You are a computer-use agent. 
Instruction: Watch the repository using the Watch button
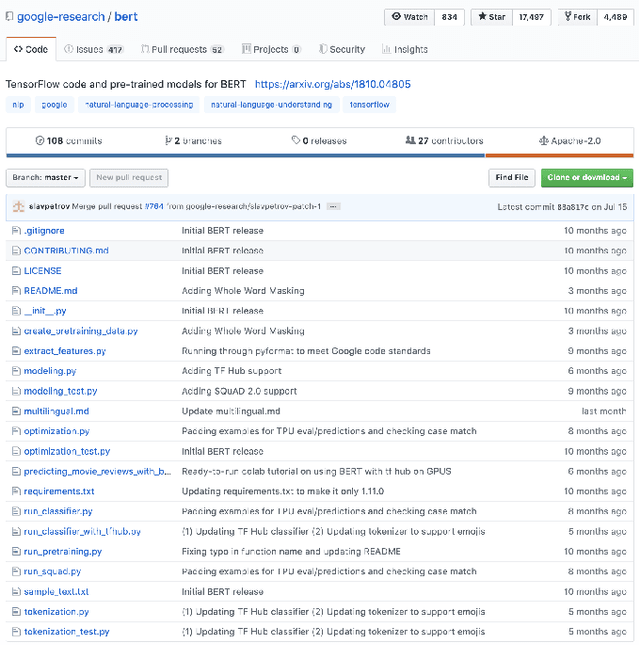[x=410, y=17]
